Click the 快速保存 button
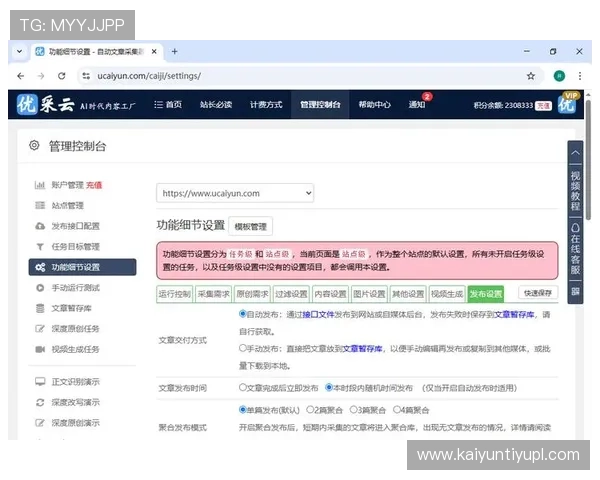Image resolution: width=600 pixels, height=480 pixels. point(538,293)
